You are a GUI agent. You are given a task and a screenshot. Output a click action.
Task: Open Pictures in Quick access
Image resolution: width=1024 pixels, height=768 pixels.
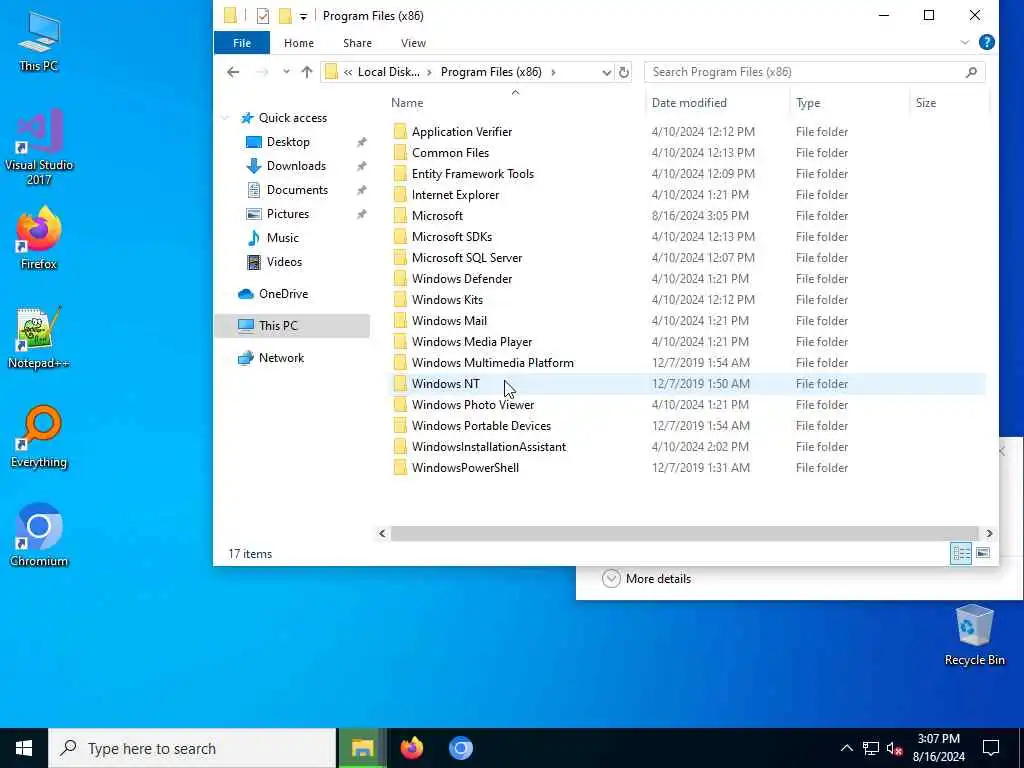pos(287,214)
